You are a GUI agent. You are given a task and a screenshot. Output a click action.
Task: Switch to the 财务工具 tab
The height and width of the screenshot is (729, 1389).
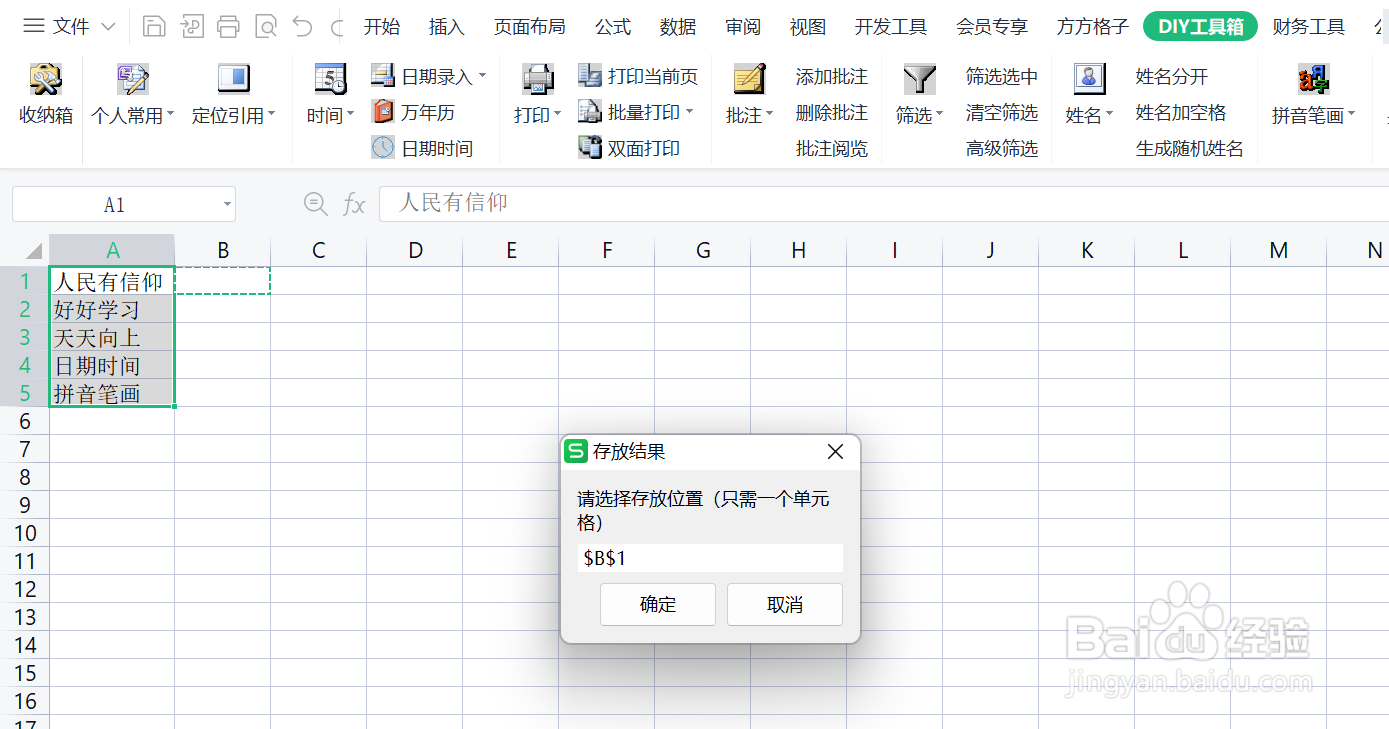coord(1309,27)
